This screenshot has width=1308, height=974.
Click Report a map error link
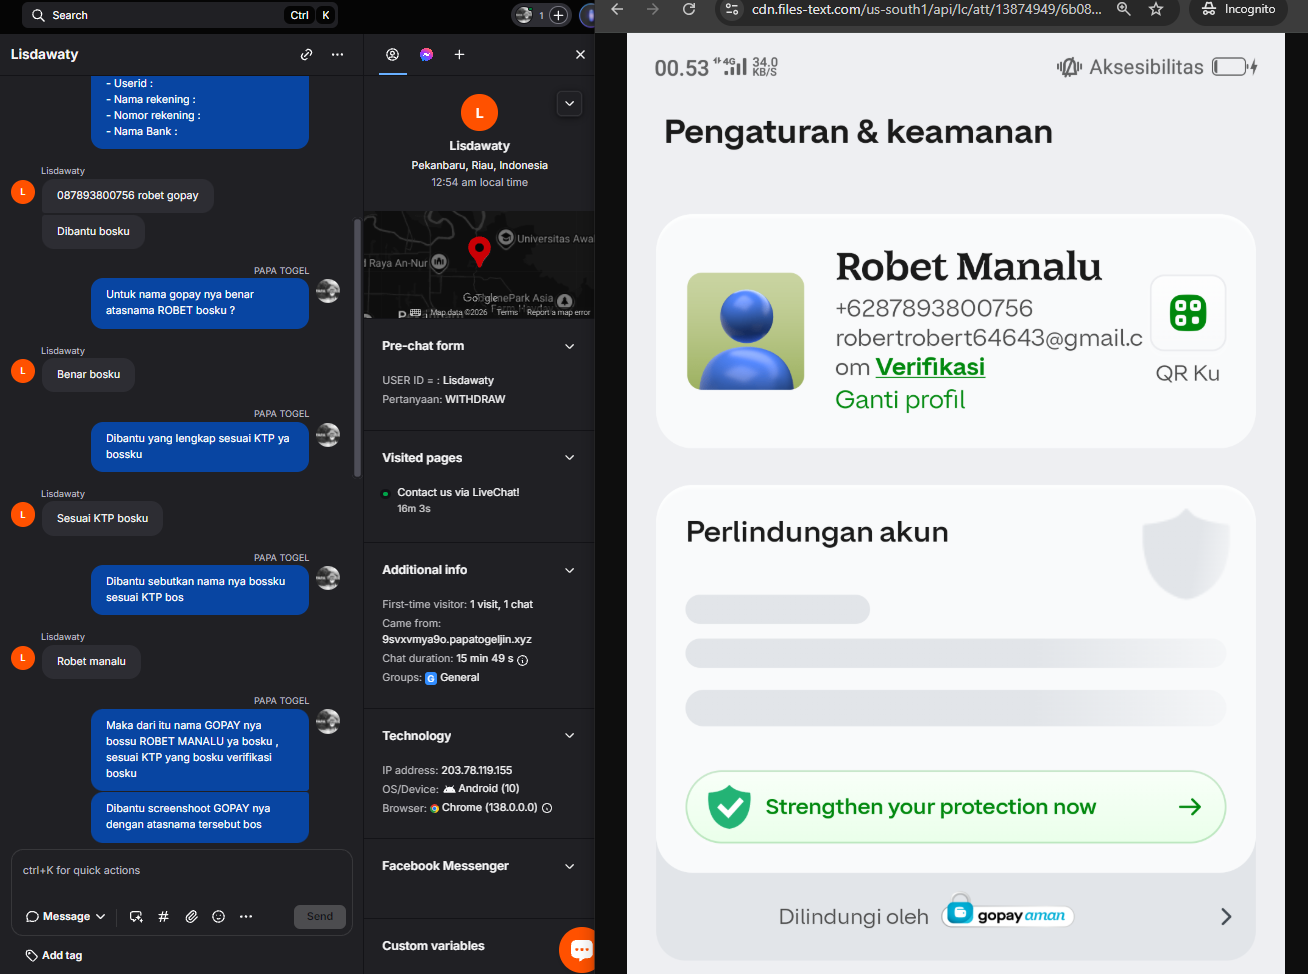(558, 313)
